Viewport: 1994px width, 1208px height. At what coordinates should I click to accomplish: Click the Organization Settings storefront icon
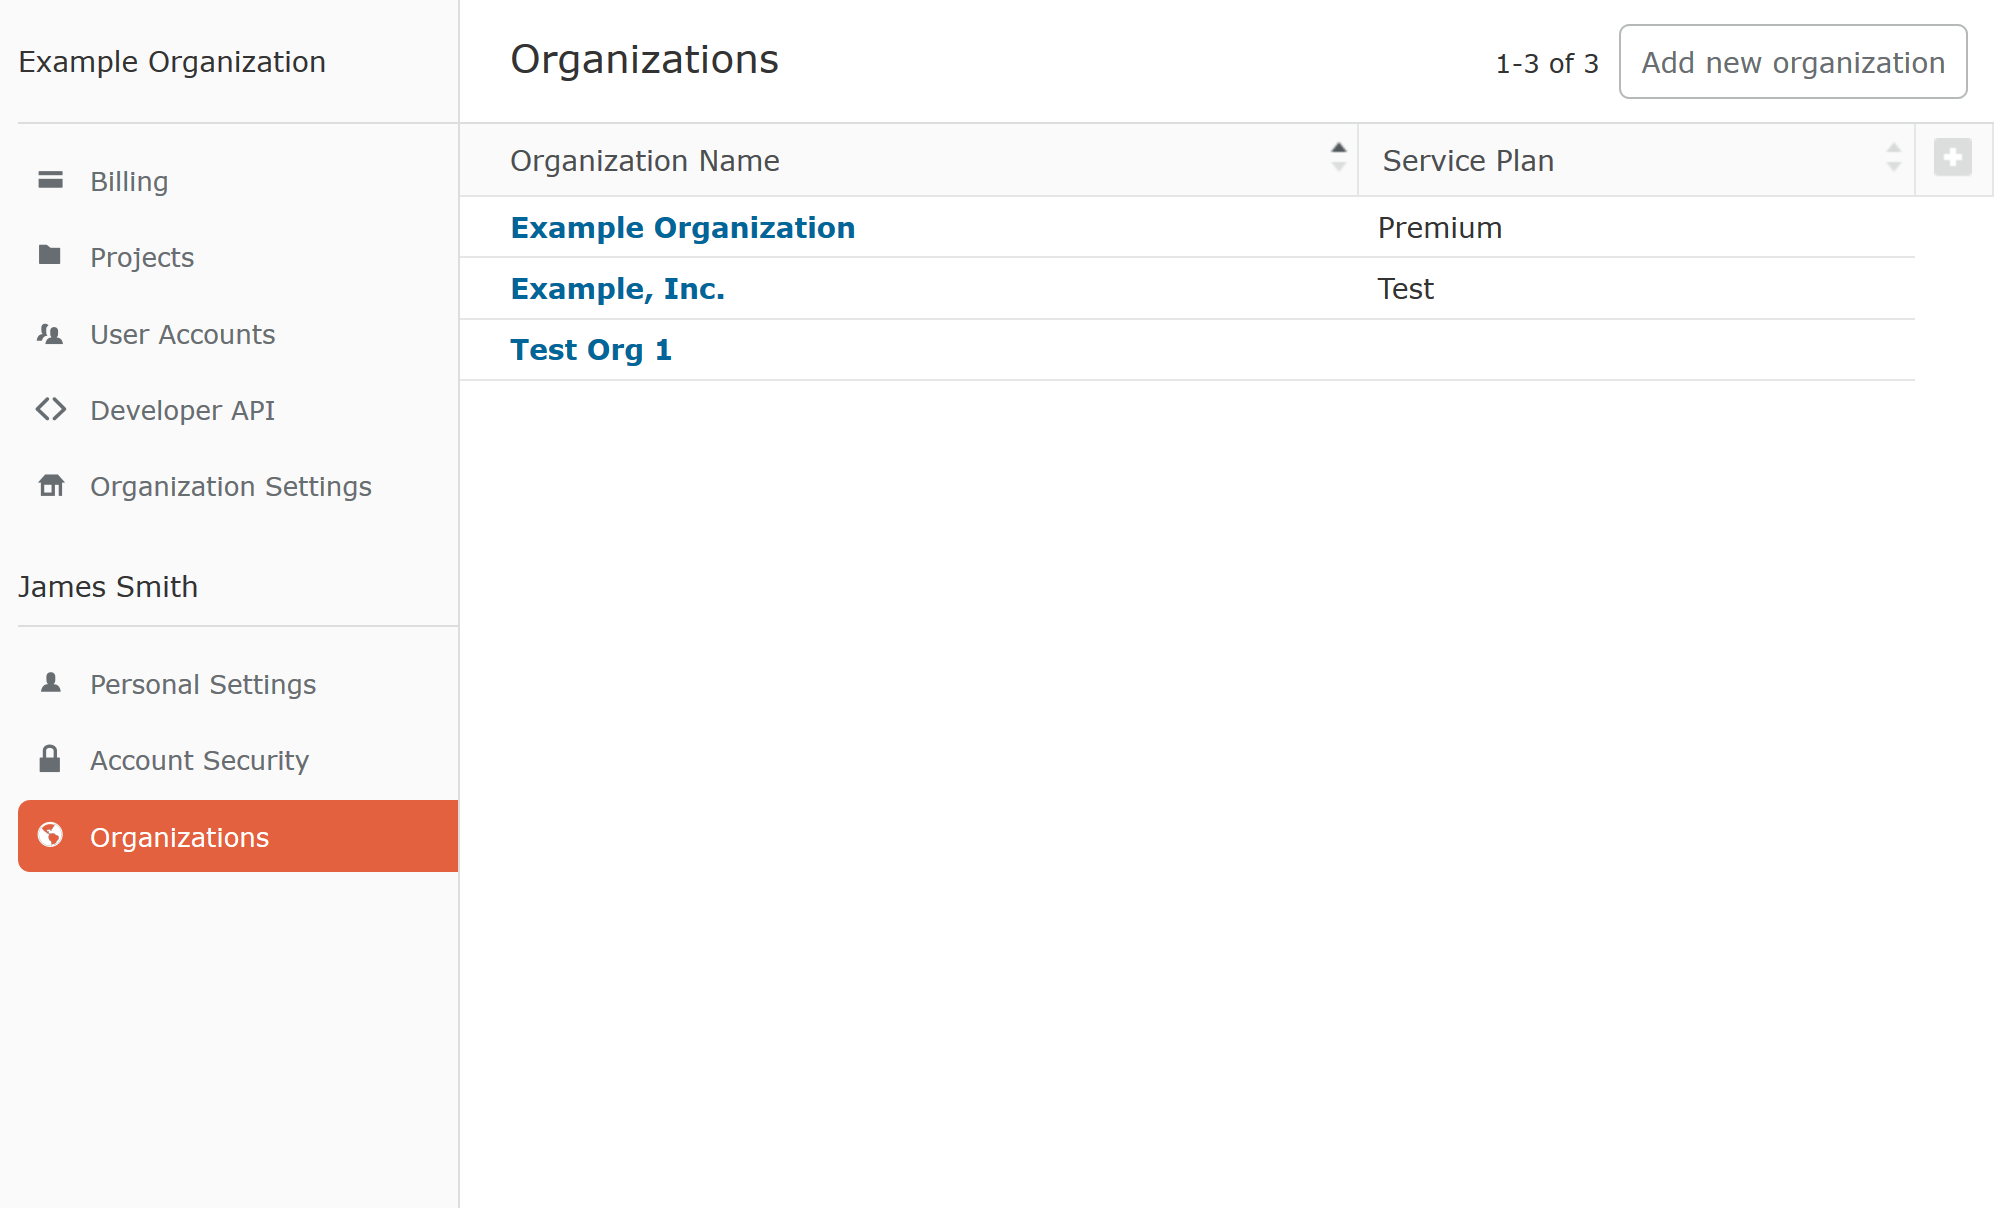[x=51, y=485]
